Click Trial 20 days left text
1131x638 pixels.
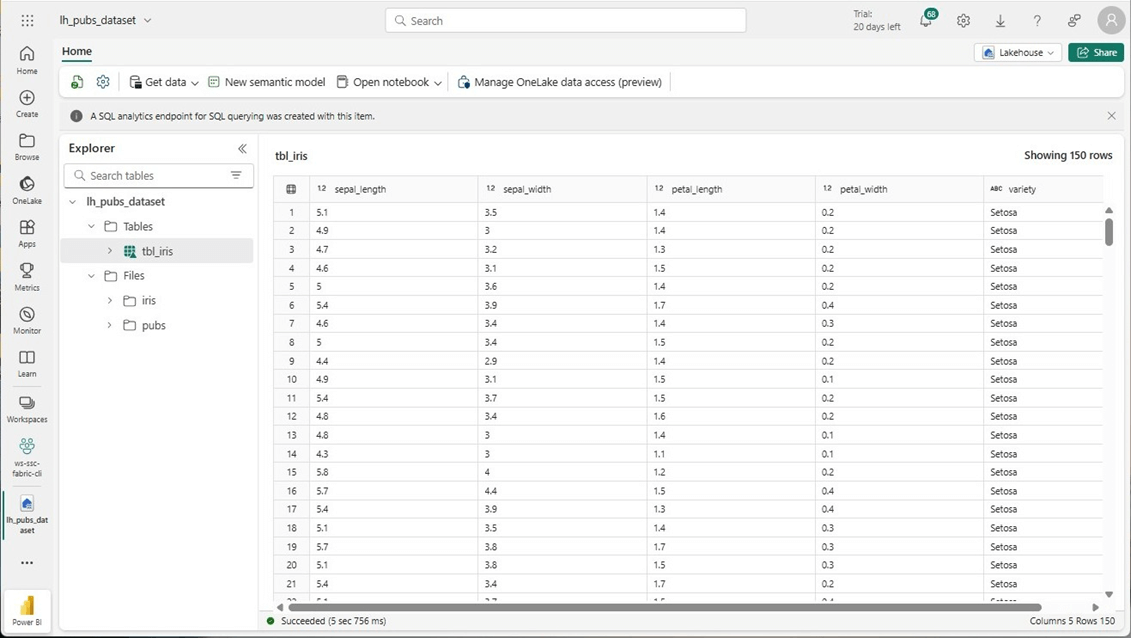pyautogui.click(x=876, y=20)
